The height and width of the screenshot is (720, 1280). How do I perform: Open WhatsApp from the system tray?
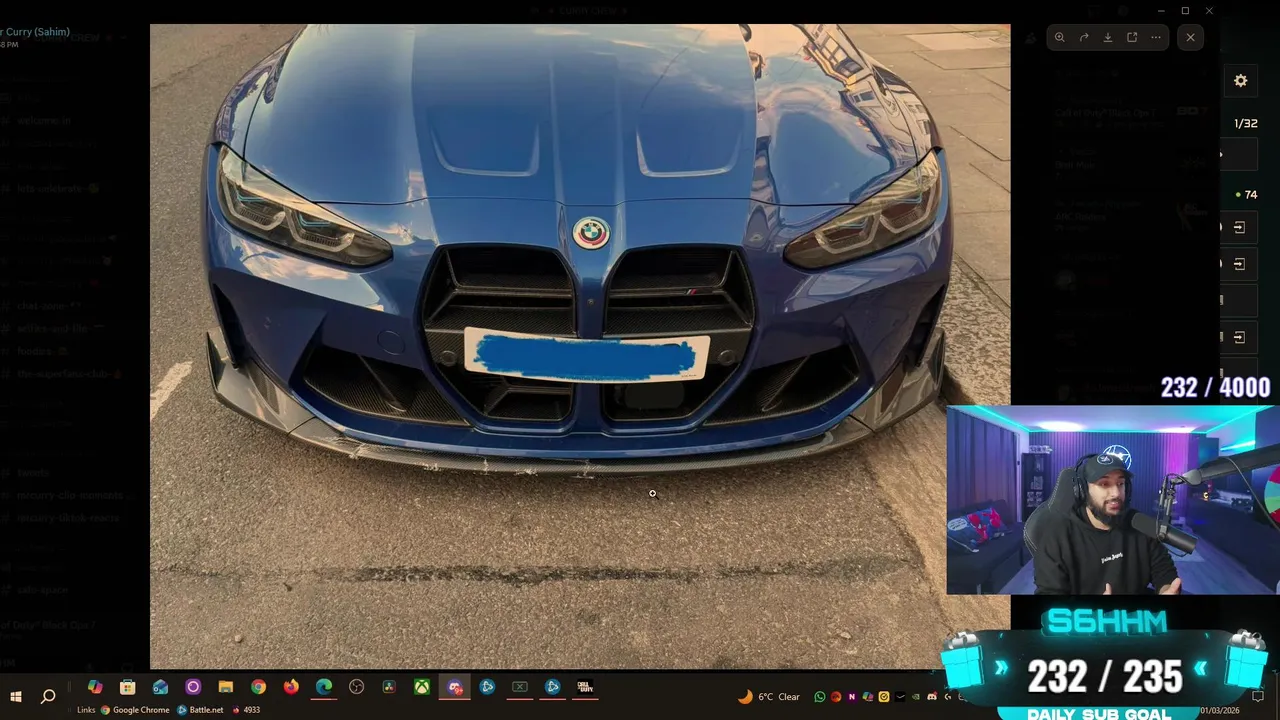click(820, 697)
